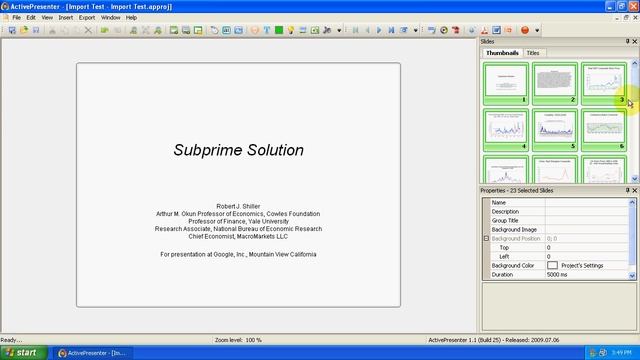Click the Subprime Solution title text
The image size is (640, 360).
238,150
